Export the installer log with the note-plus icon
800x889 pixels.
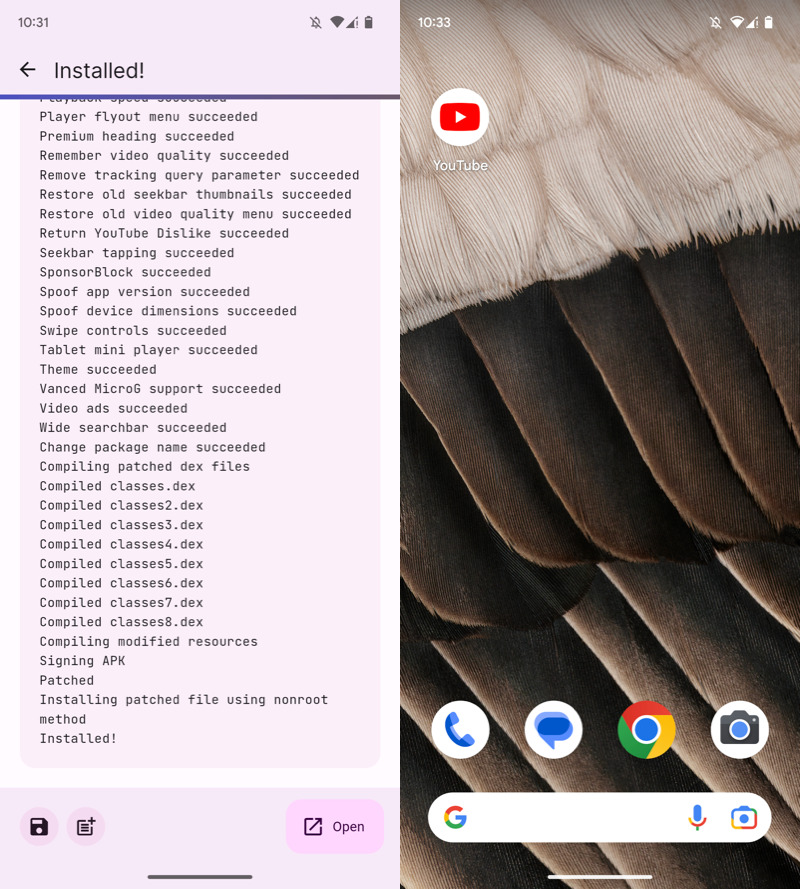pos(86,827)
